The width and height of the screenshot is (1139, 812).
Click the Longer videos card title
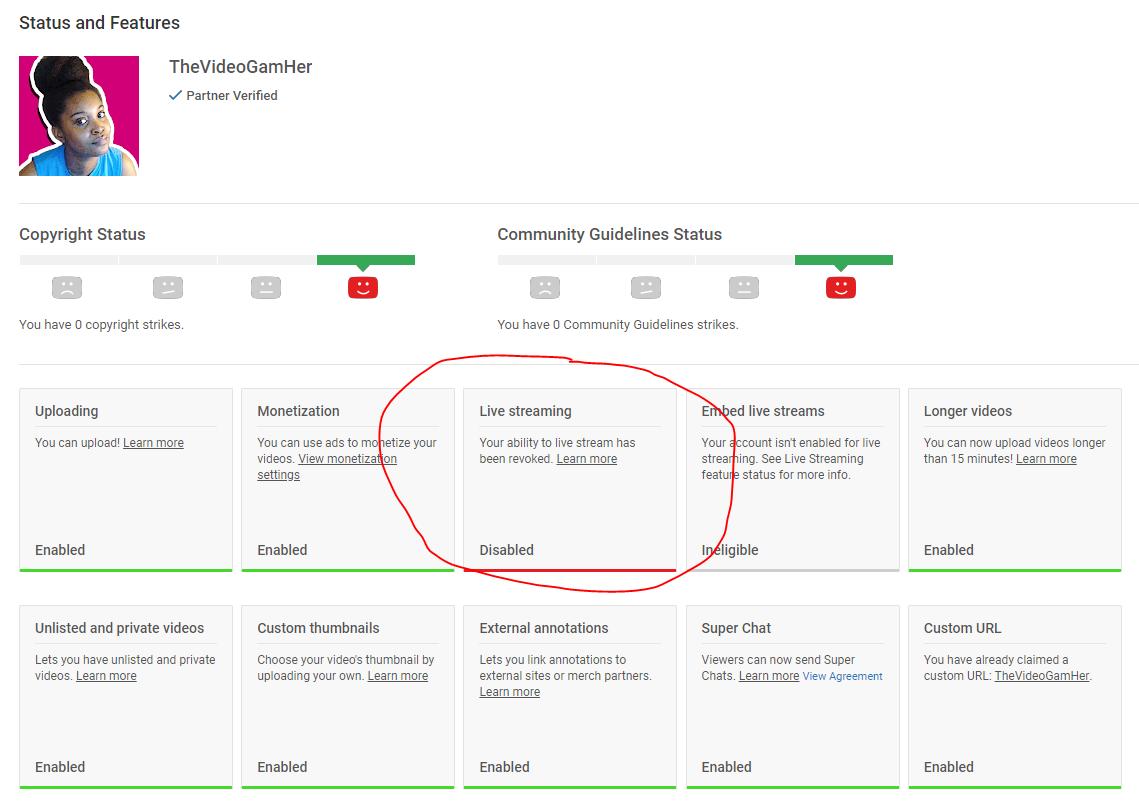(968, 411)
